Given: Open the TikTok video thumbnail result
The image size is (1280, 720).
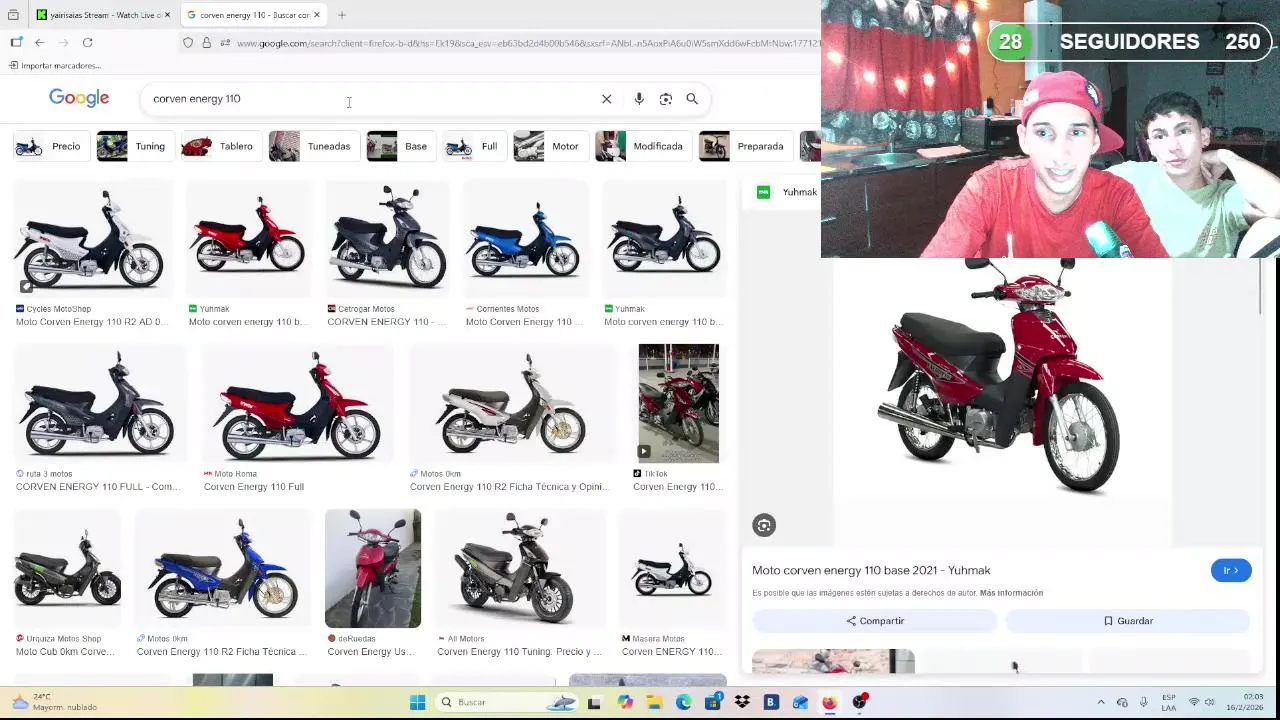Looking at the screenshot, I should (x=678, y=403).
